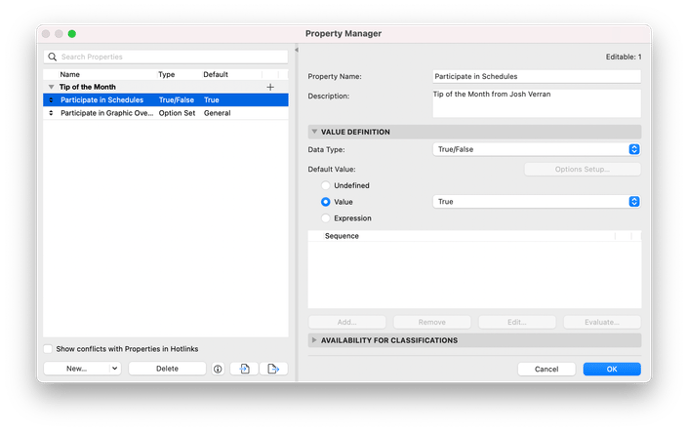
Task: Click the reorder handle on Participate in Graphic Ove... row
Action: click(x=51, y=113)
